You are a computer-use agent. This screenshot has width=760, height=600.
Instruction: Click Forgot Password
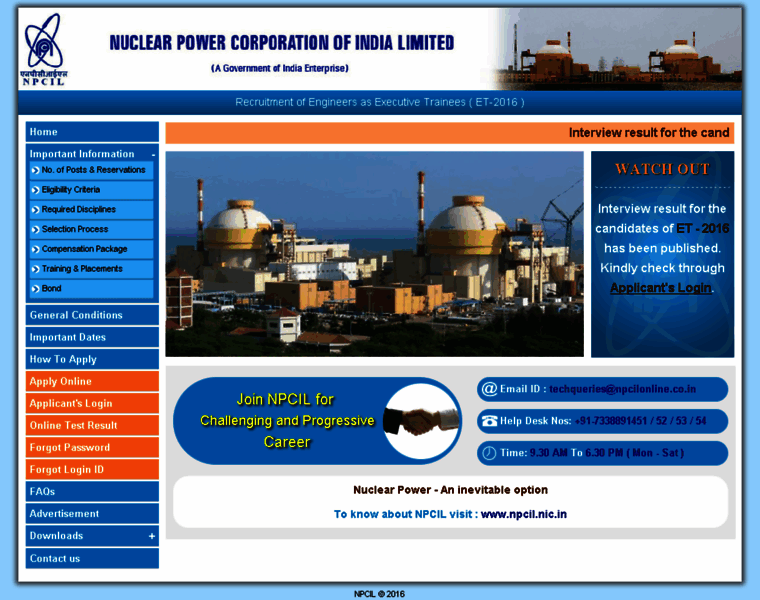pyautogui.click(x=92, y=447)
